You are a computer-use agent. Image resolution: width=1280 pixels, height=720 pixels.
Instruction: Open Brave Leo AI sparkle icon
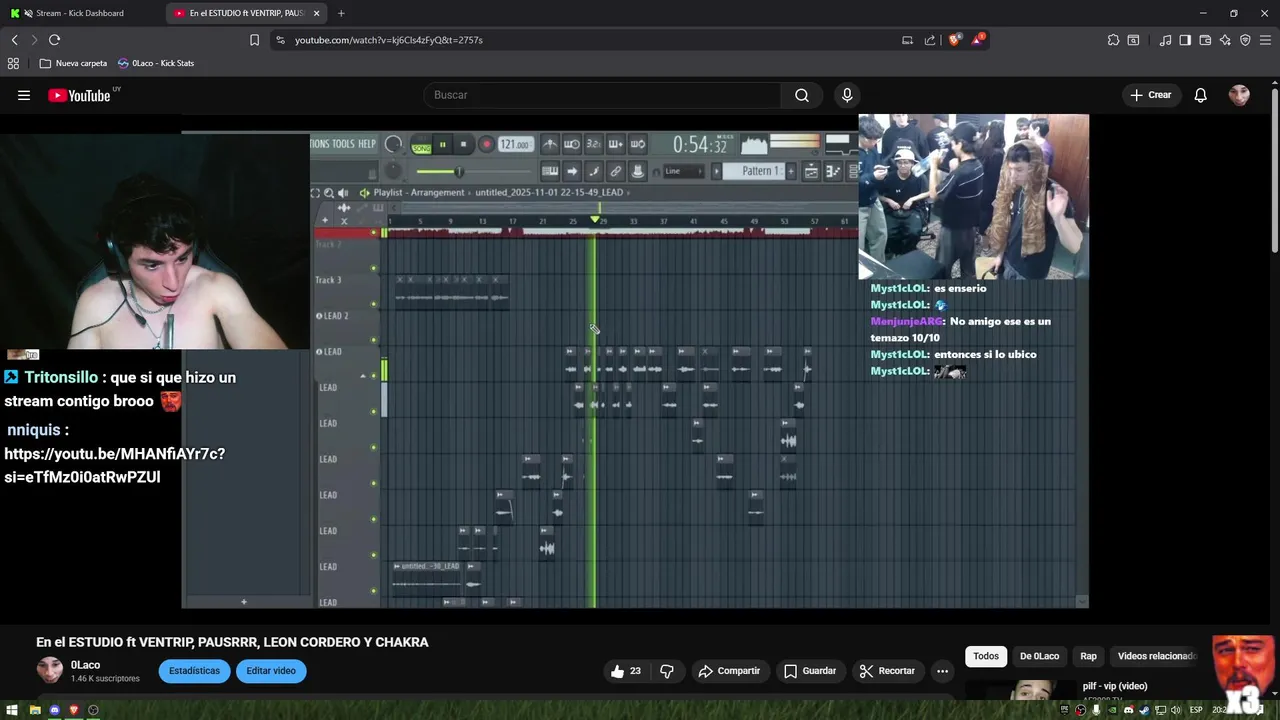point(1225,40)
